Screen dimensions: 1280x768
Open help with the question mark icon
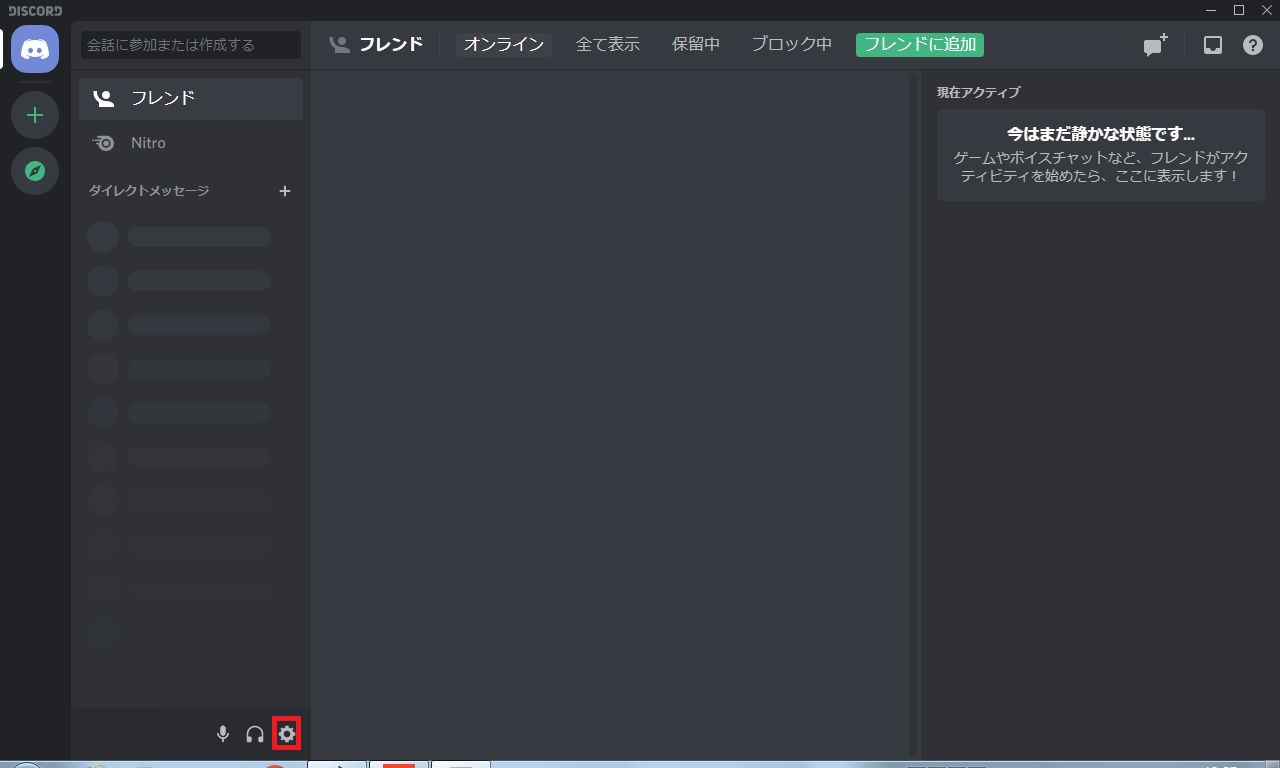click(1253, 45)
